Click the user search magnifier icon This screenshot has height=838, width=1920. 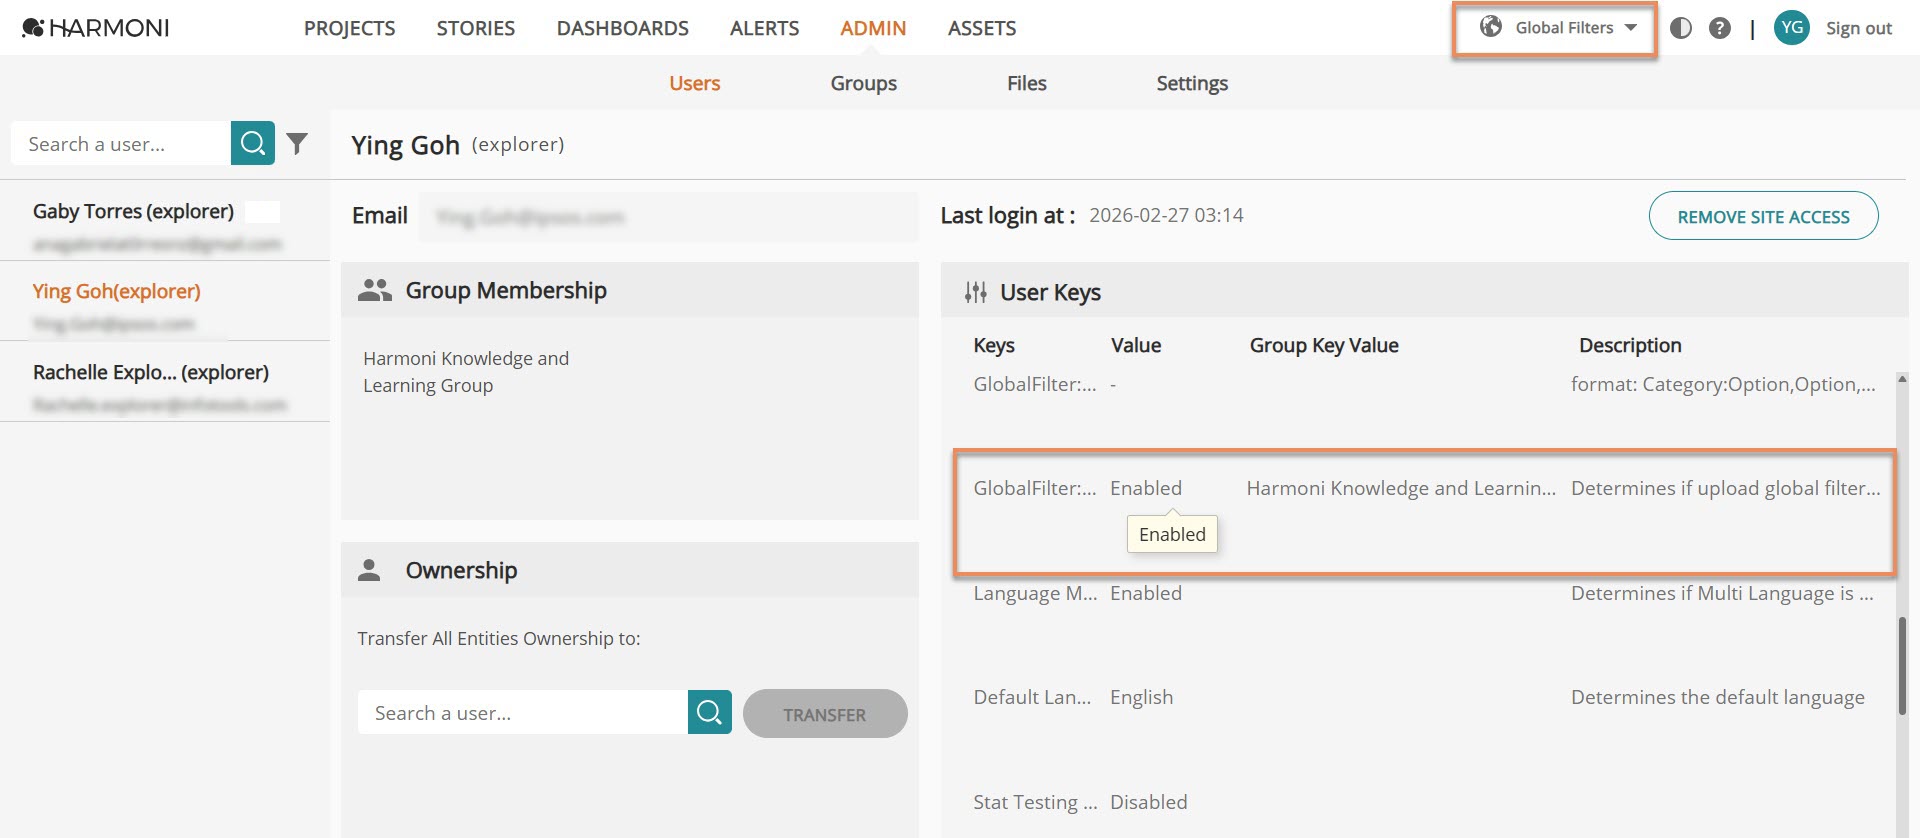253,143
